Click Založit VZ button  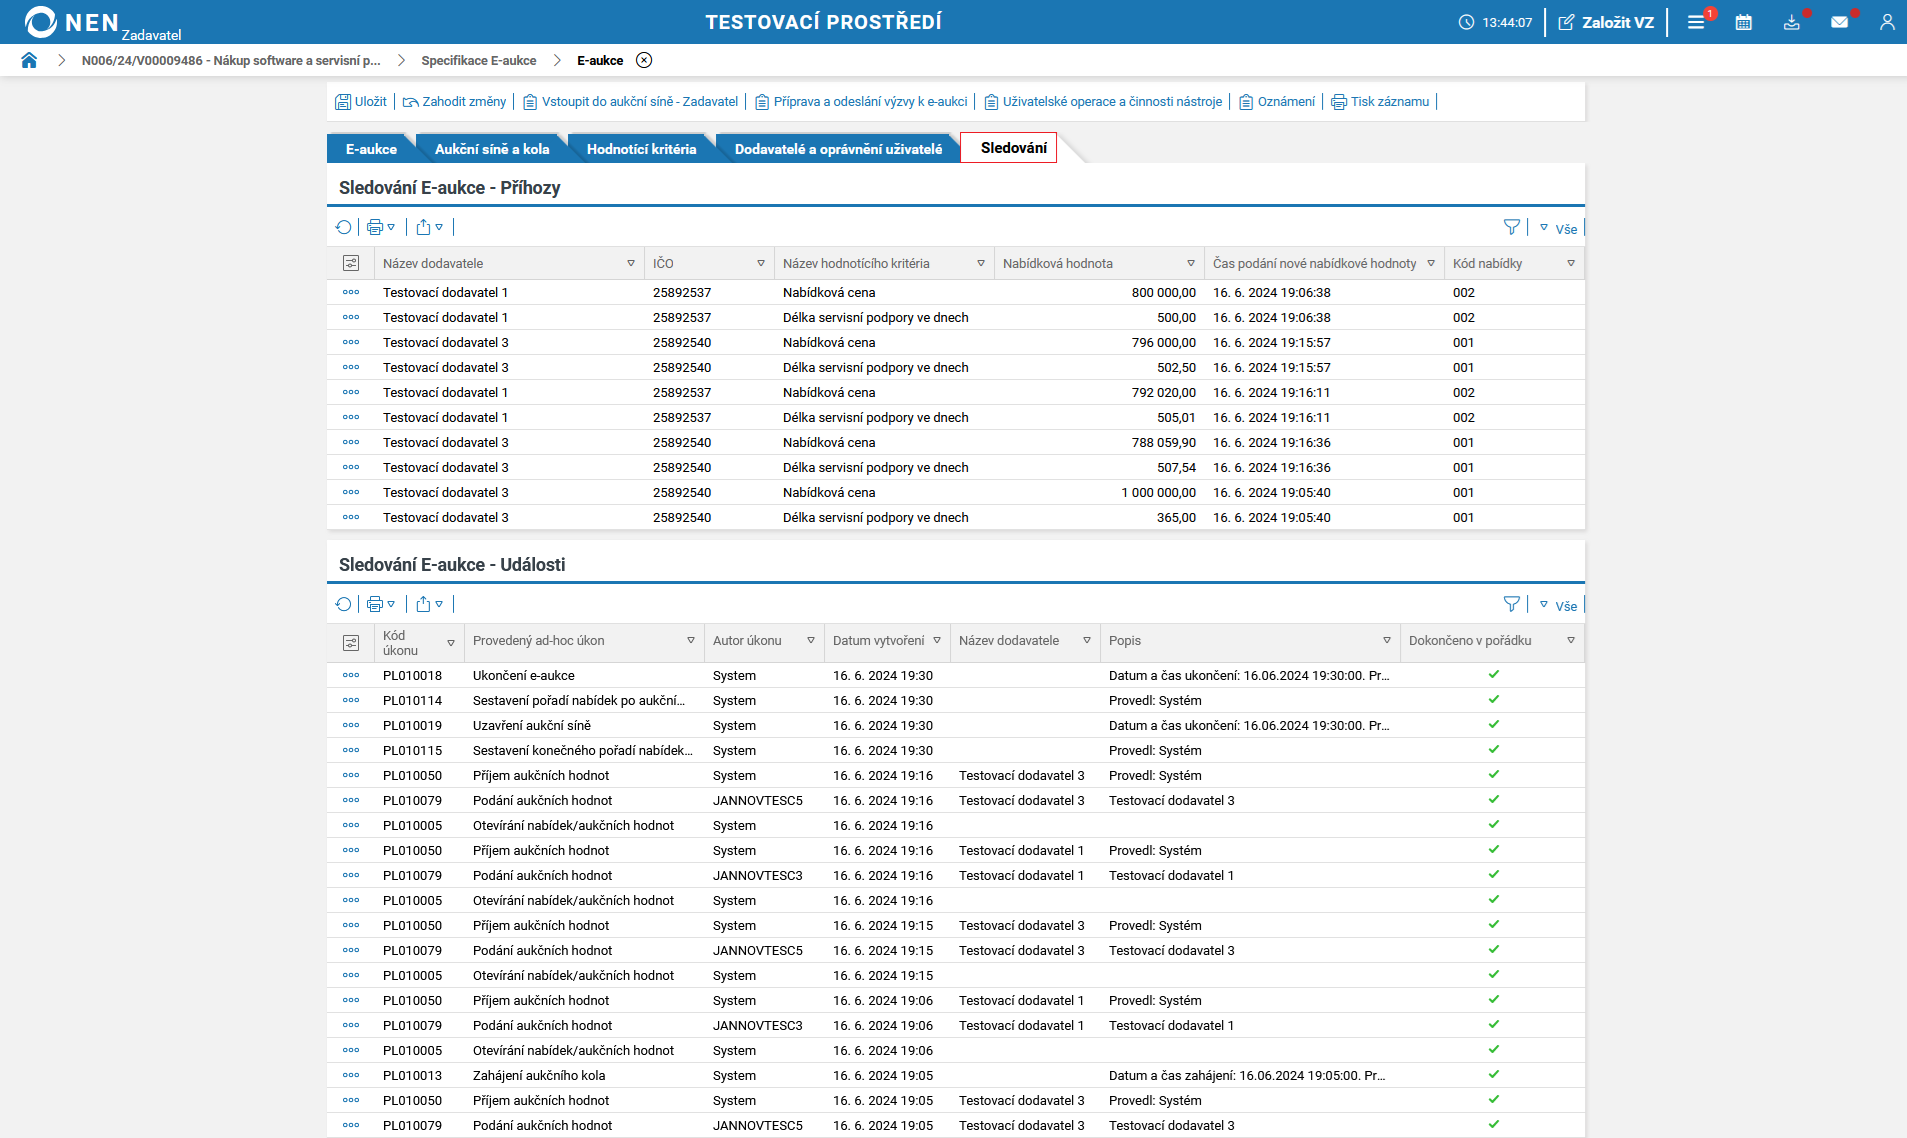pyautogui.click(x=1606, y=22)
